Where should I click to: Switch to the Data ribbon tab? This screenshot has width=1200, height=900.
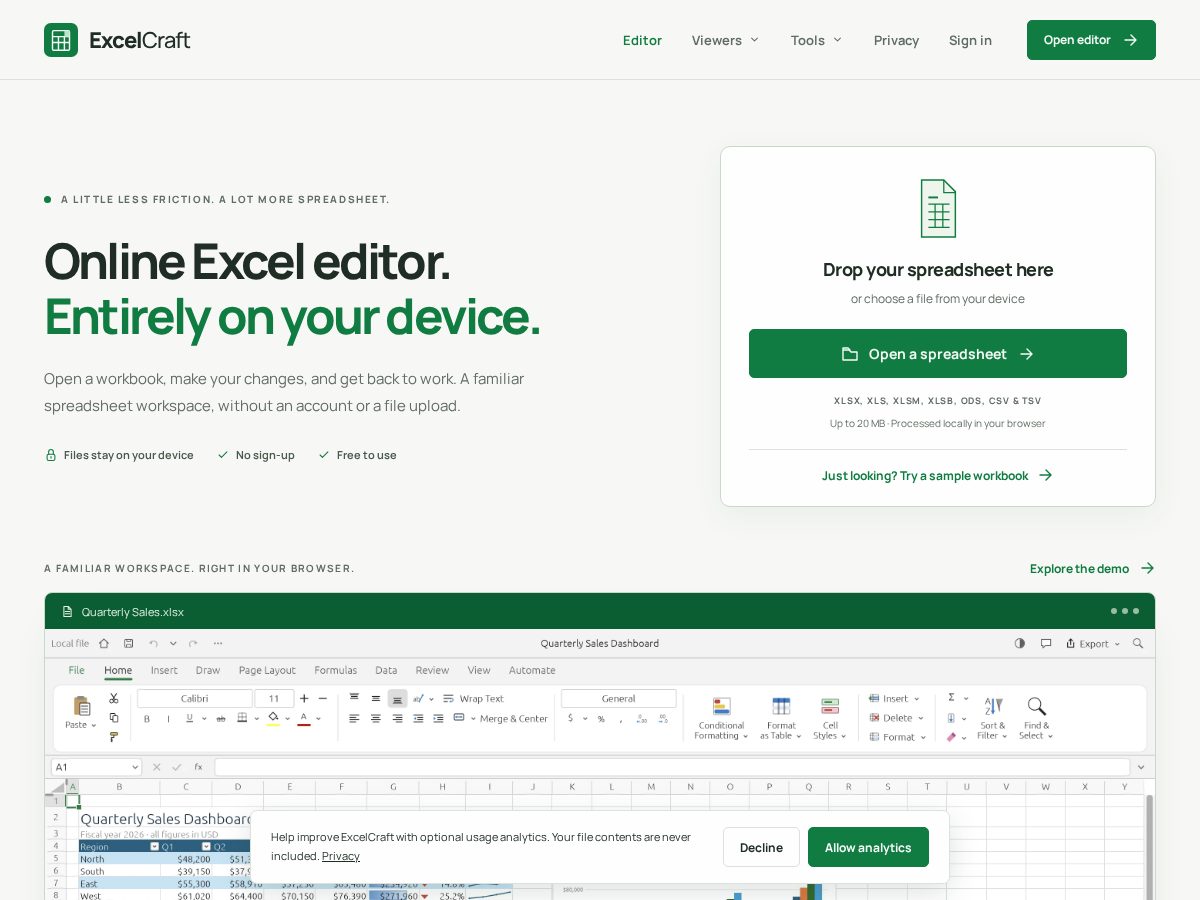pos(386,670)
